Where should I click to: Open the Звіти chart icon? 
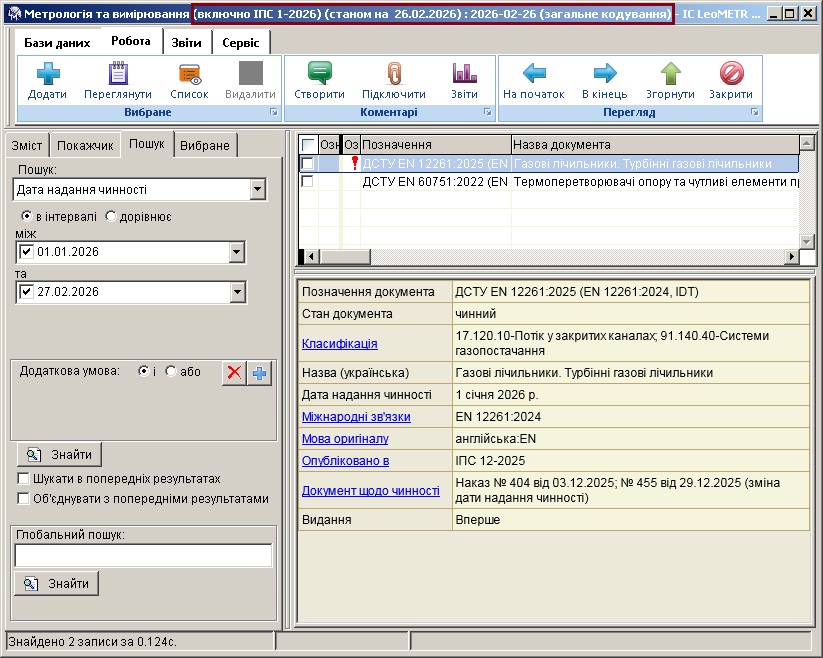463,74
